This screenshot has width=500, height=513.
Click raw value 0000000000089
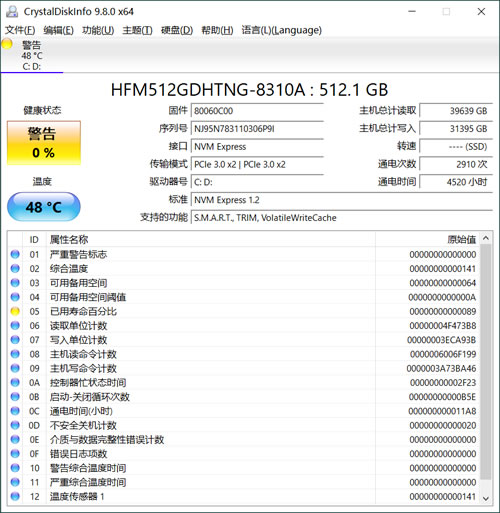click(x=443, y=311)
